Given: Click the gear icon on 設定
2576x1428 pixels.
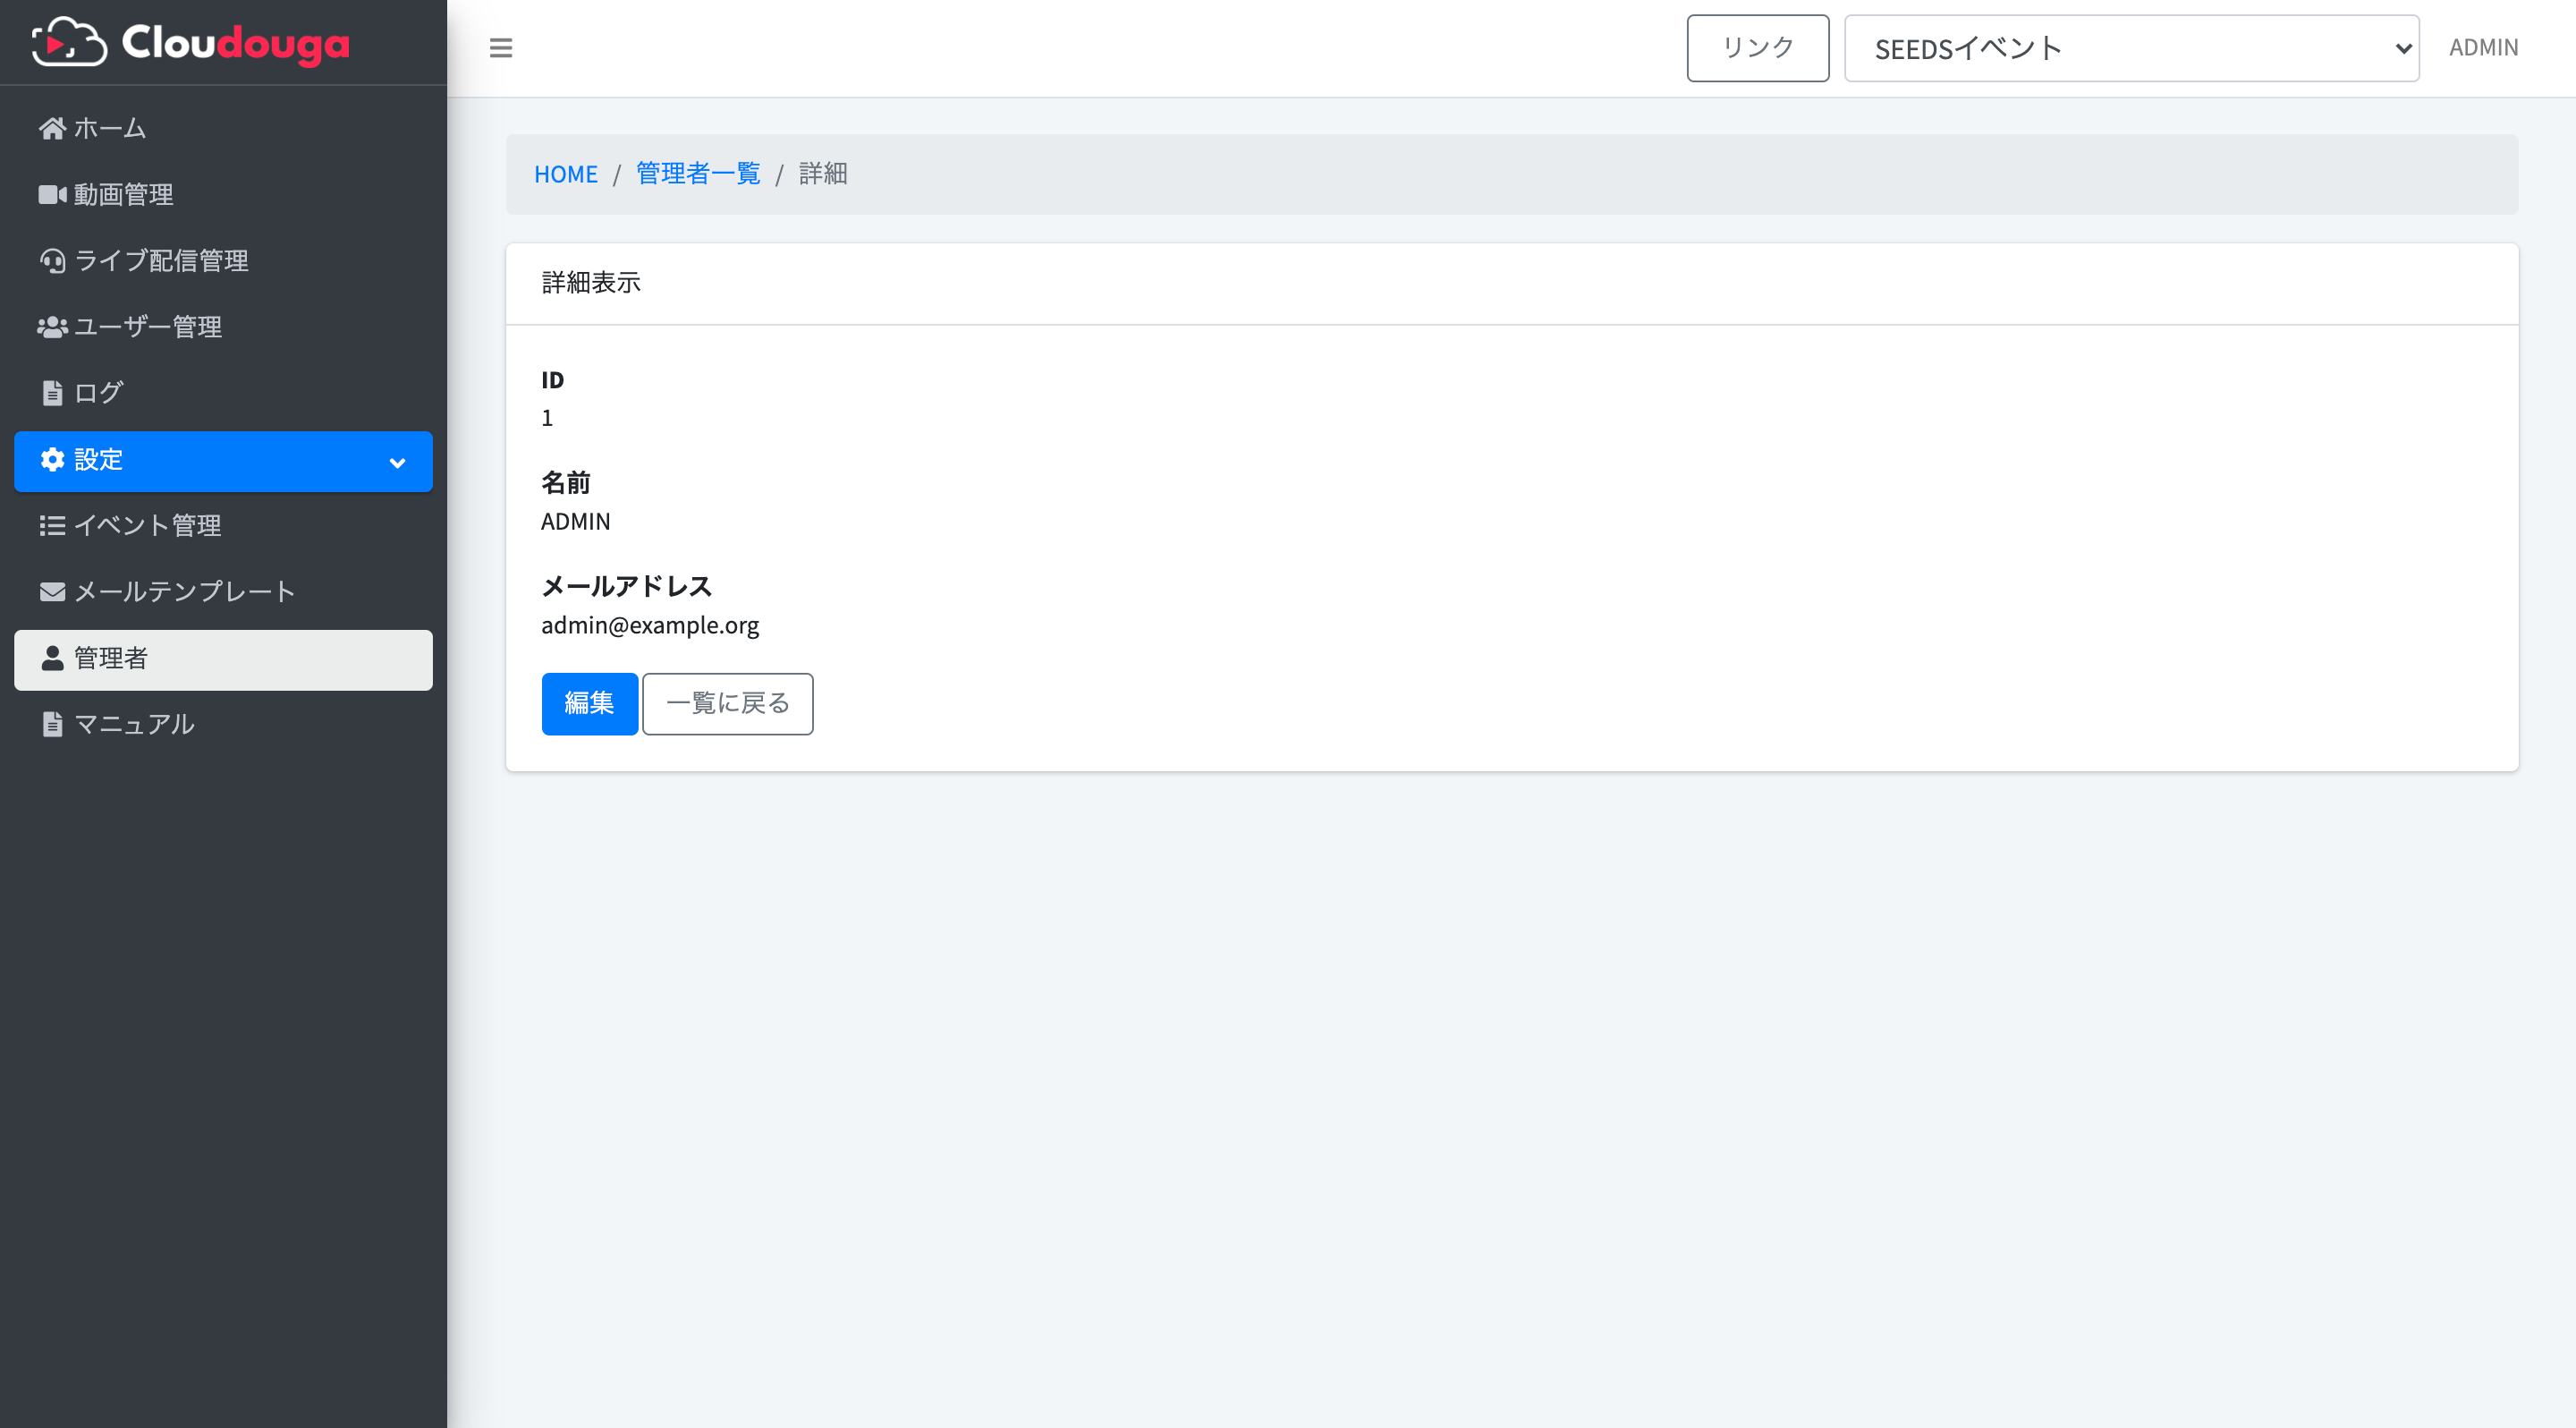Looking at the screenshot, I should click(52, 459).
